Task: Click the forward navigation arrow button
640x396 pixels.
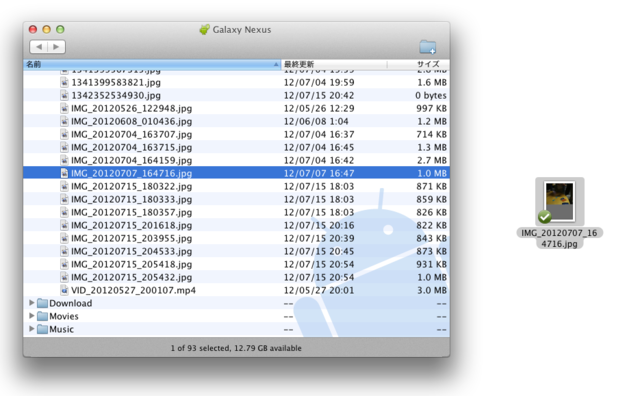Action: tap(56, 47)
